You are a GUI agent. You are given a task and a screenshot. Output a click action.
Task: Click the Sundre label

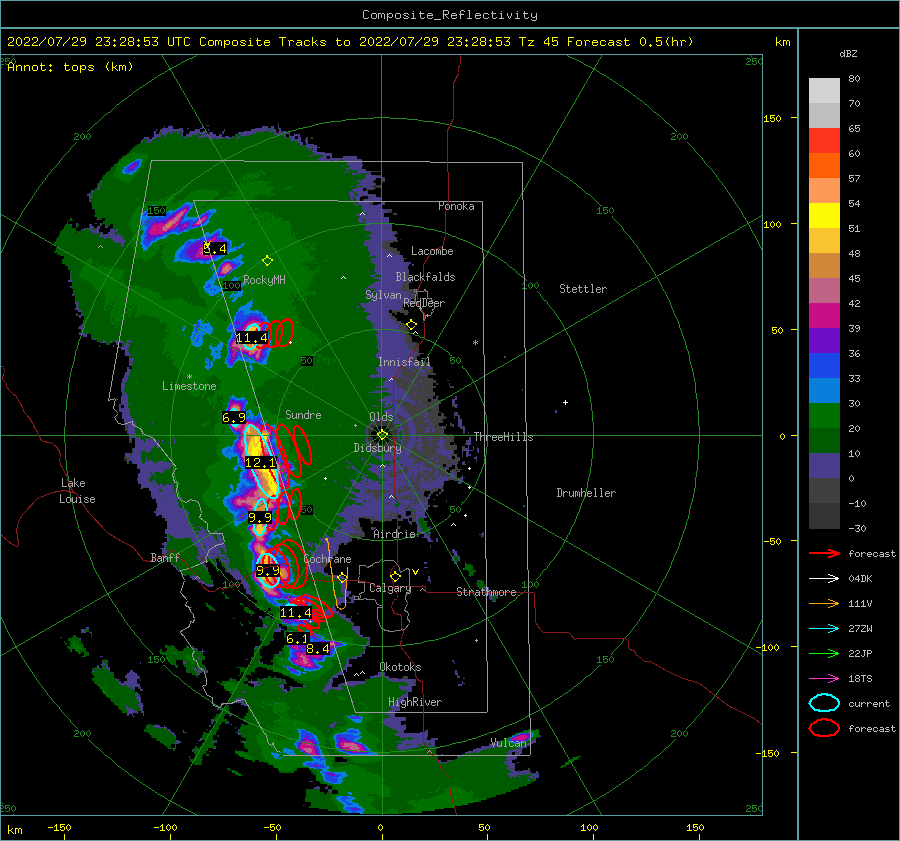coord(303,414)
